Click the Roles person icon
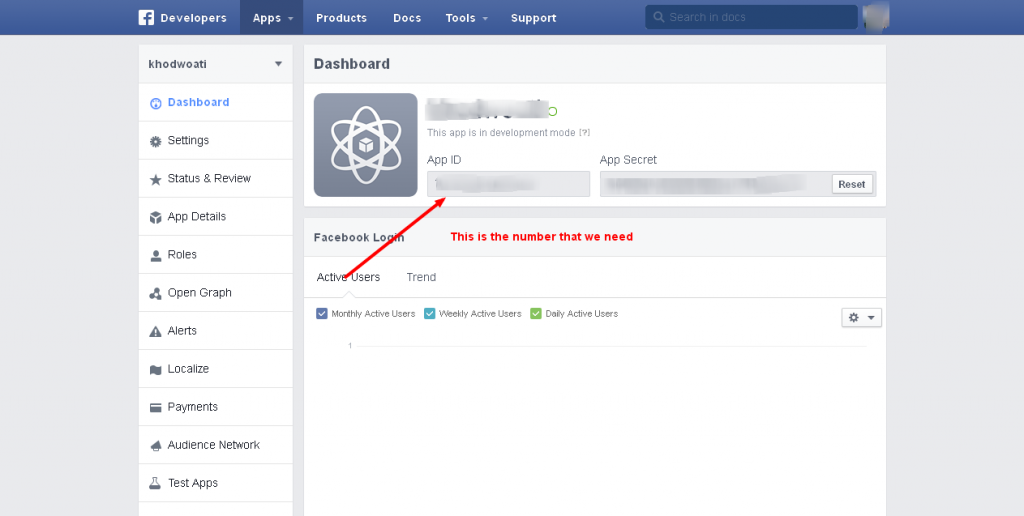Viewport: 1024px width, 516px height. click(155, 255)
